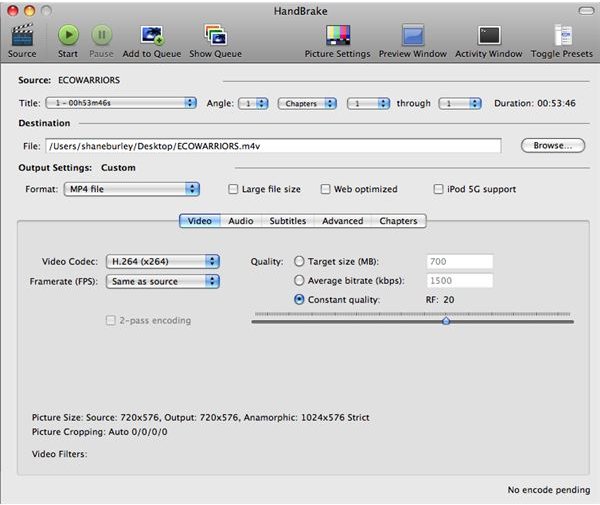Click the Target size 700 field
The image size is (600, 505).
[x=460, y=261]
